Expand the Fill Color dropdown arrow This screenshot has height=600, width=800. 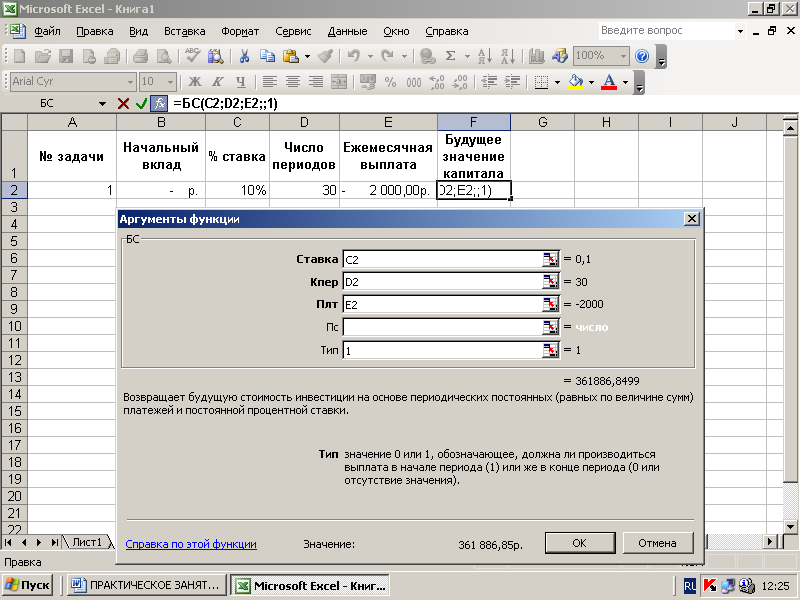[591, 82]
